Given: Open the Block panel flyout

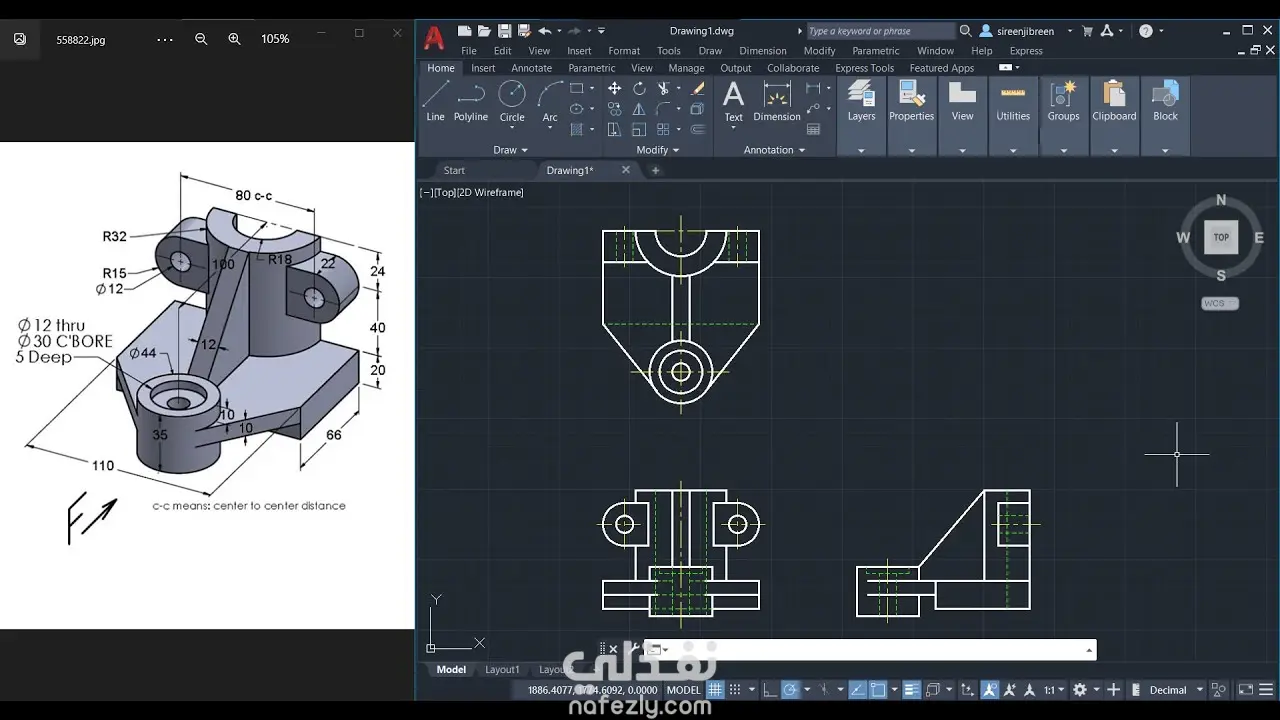Looking at the screenshot, I should coord(1165,150).
